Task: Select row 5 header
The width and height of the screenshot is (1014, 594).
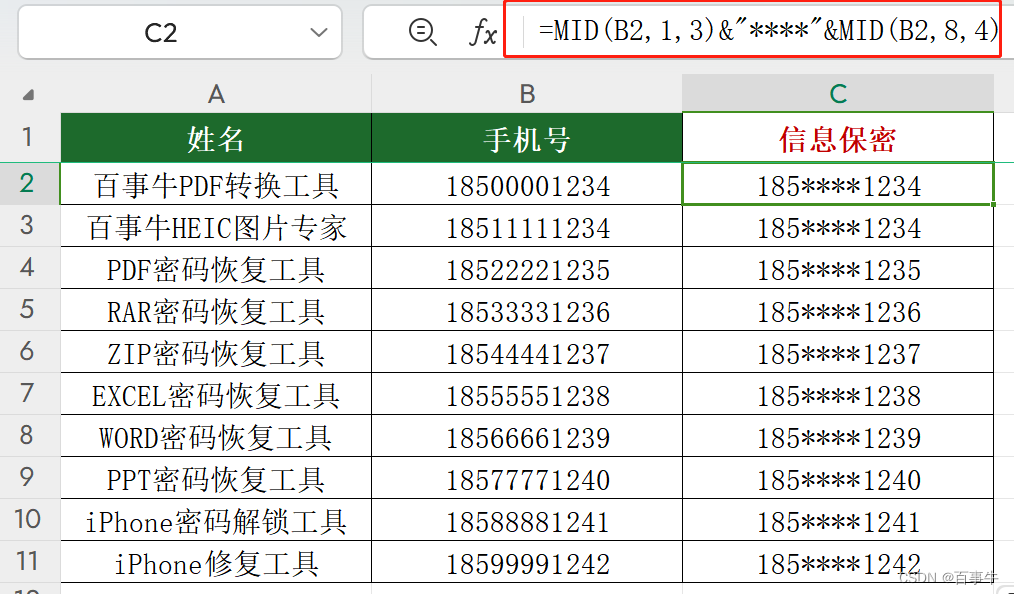Action: 30,310
